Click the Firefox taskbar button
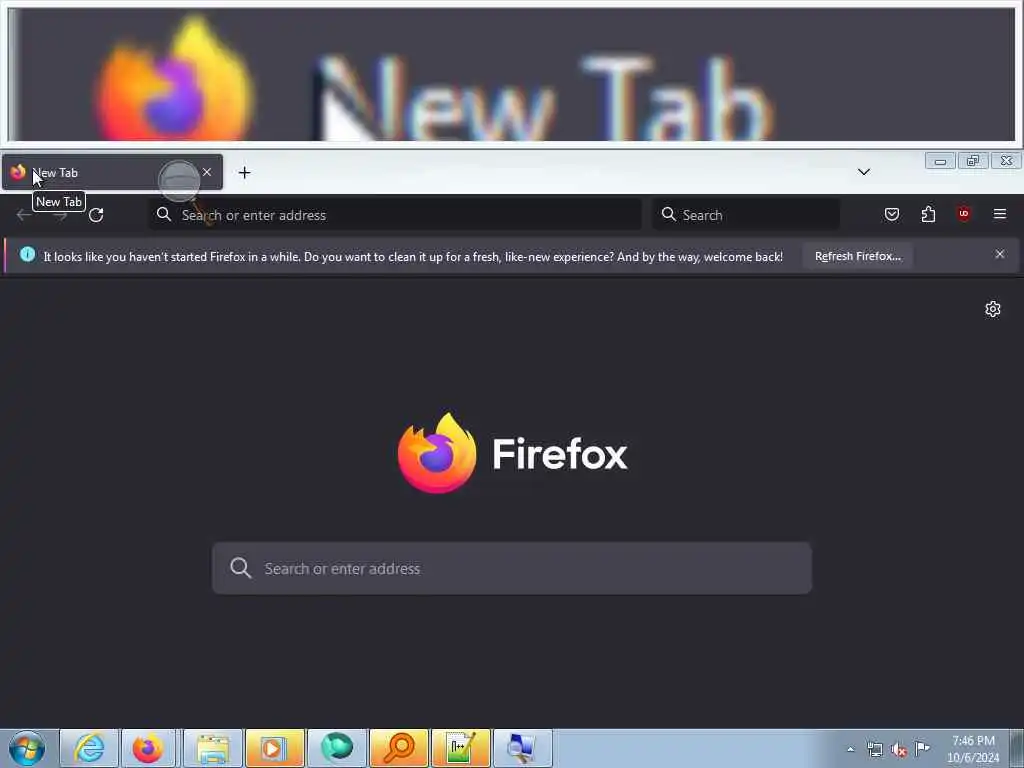Screen dimensions: 1024x768 coord(148,748)
